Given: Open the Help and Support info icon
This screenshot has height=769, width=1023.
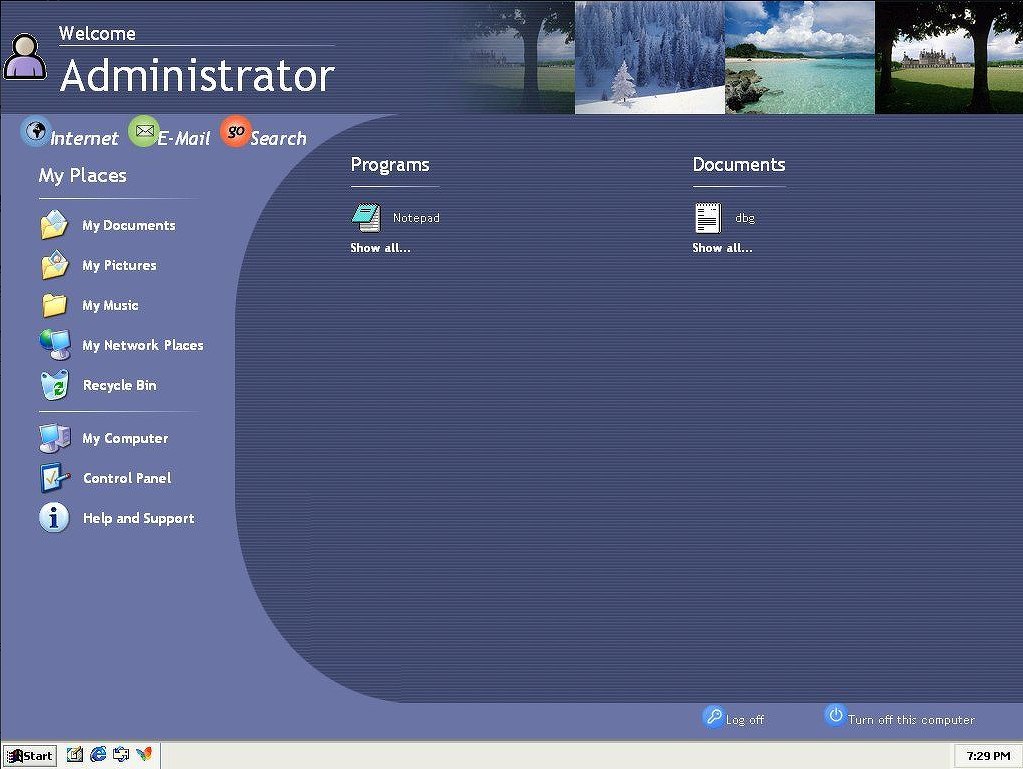Looking at the screenshot, I should coord(54,518).
